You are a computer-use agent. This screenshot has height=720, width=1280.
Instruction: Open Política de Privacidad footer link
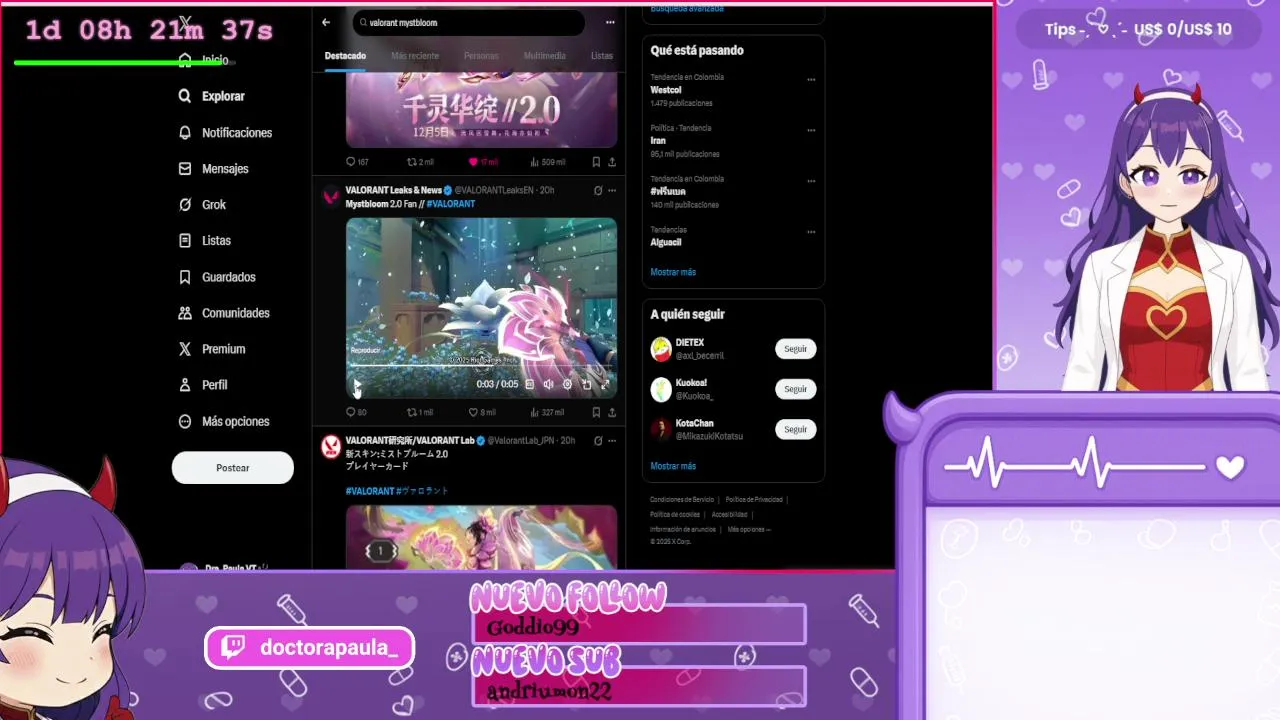pyautogui.click(x=754, y=499)
